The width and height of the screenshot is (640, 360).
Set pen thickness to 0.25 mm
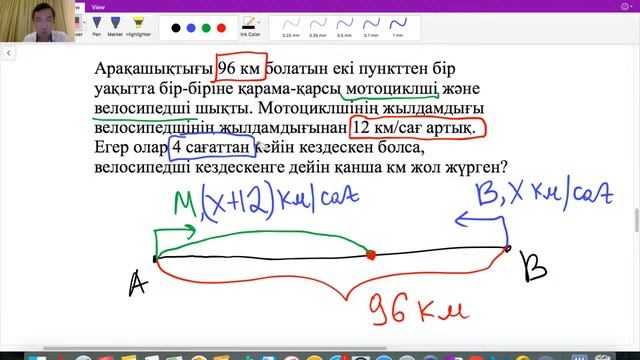pos(291,28)
